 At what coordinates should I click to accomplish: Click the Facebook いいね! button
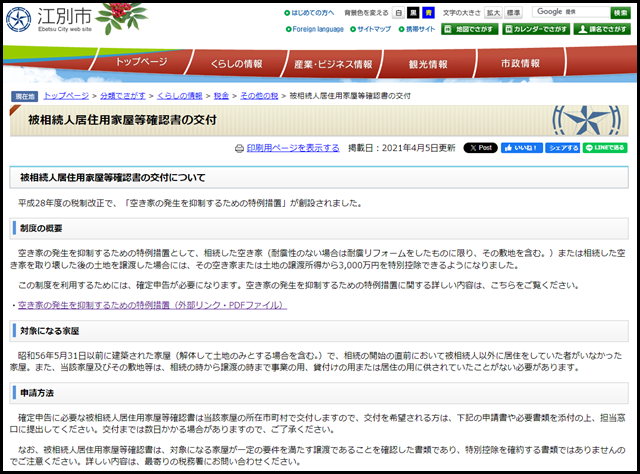(522, 148)
